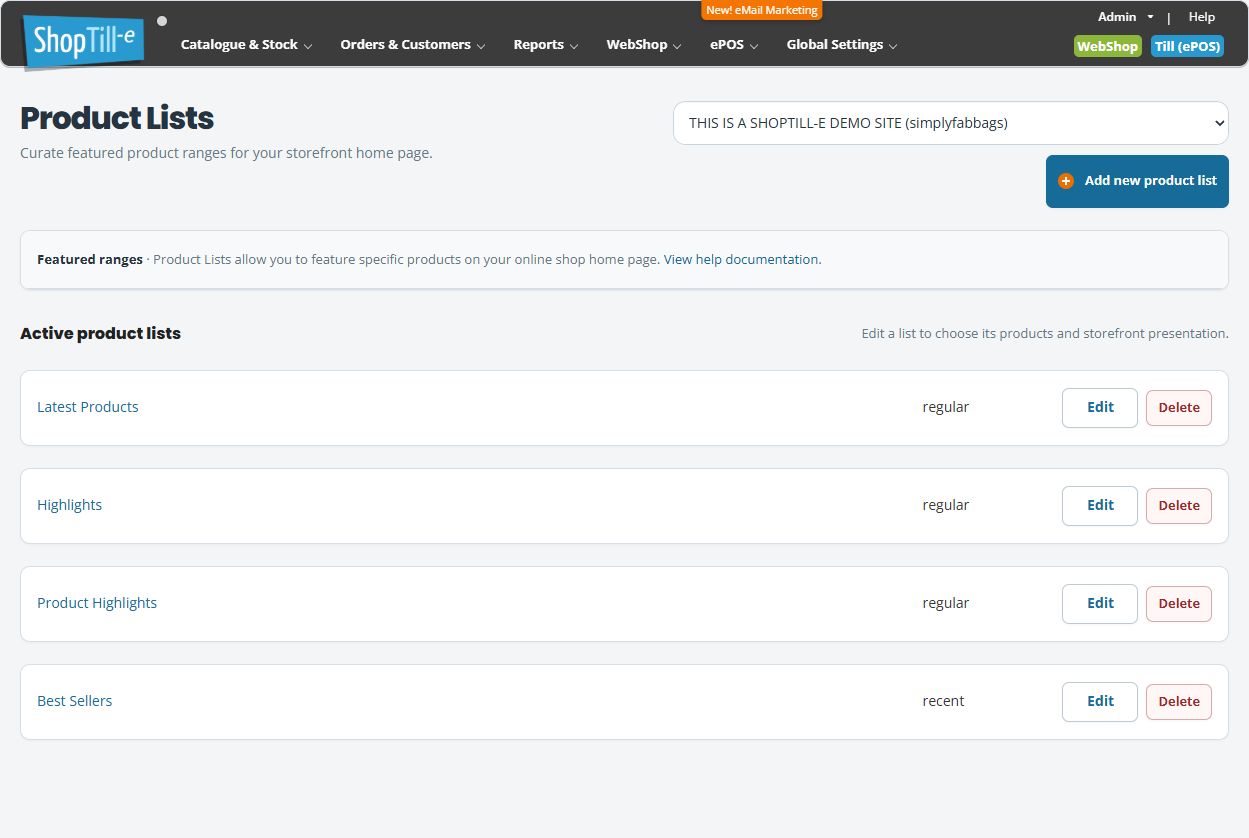
Task: Expand the Admin account dropdown
Action: (x=1125, y=17)
